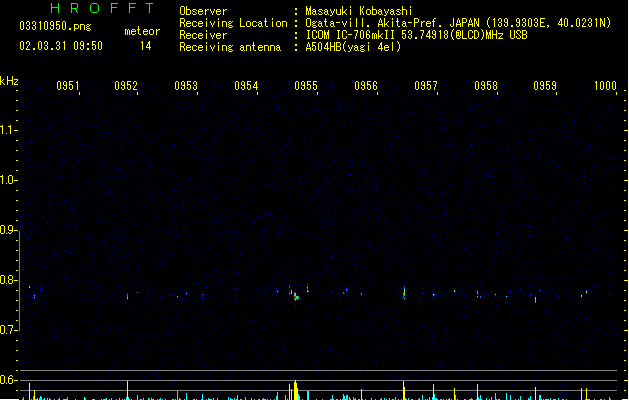The image size is (629, 400).
Task: Click time marker 0951
Action: point(67,86)
